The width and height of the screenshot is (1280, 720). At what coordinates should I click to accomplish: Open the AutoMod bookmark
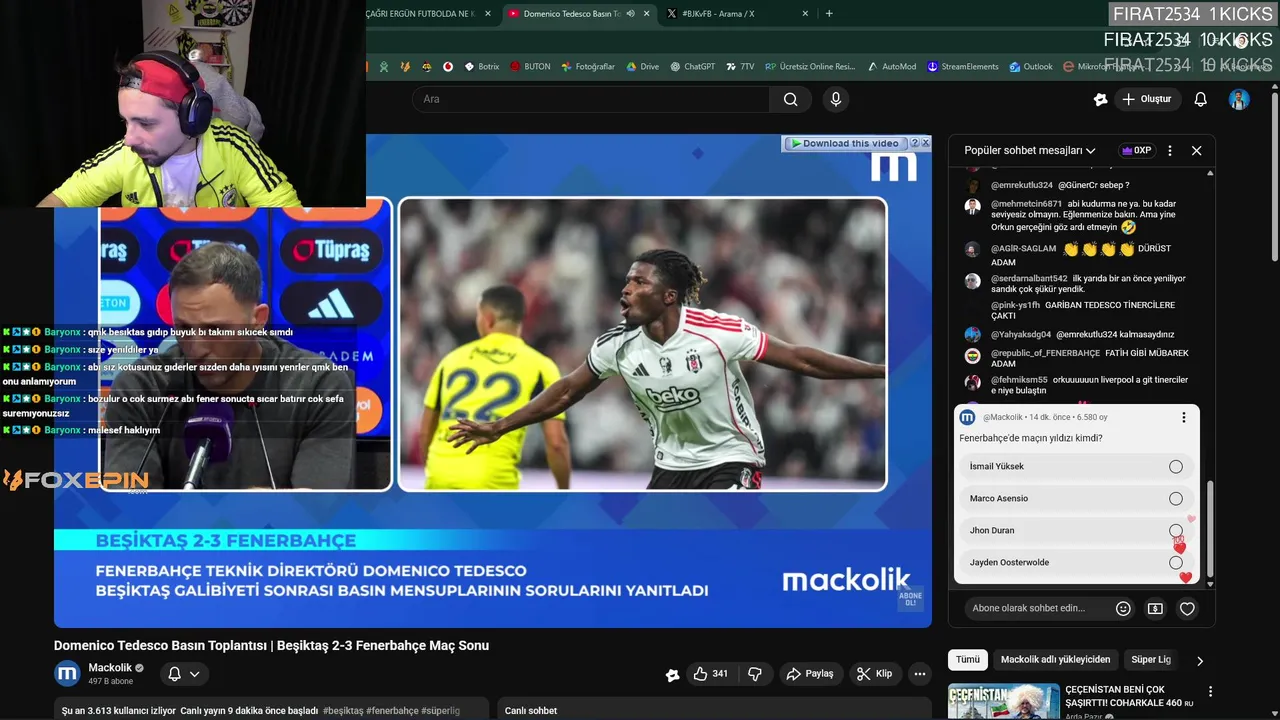click(891, 67)
